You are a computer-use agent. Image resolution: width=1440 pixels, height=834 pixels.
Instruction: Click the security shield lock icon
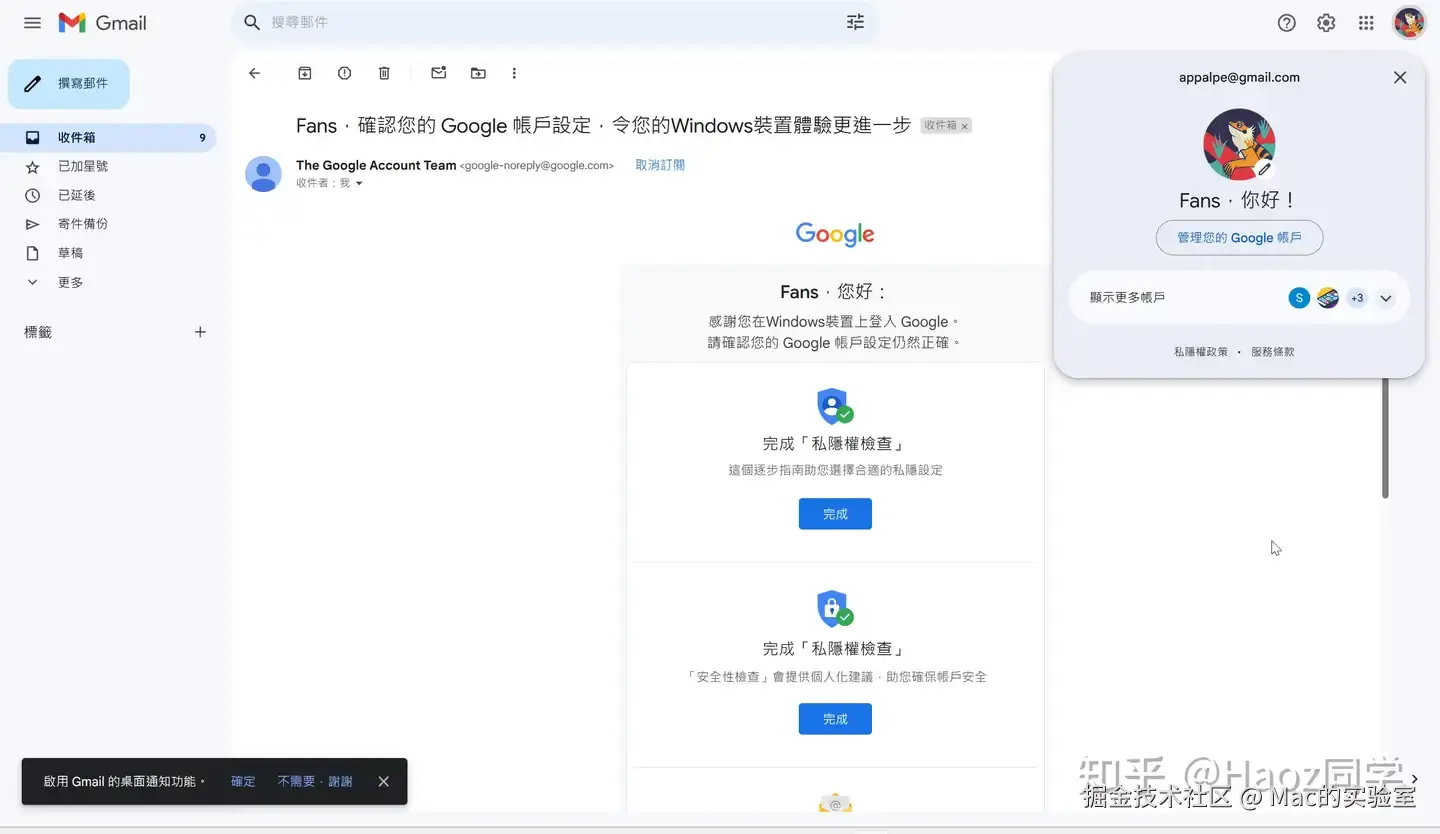(835, 608)
